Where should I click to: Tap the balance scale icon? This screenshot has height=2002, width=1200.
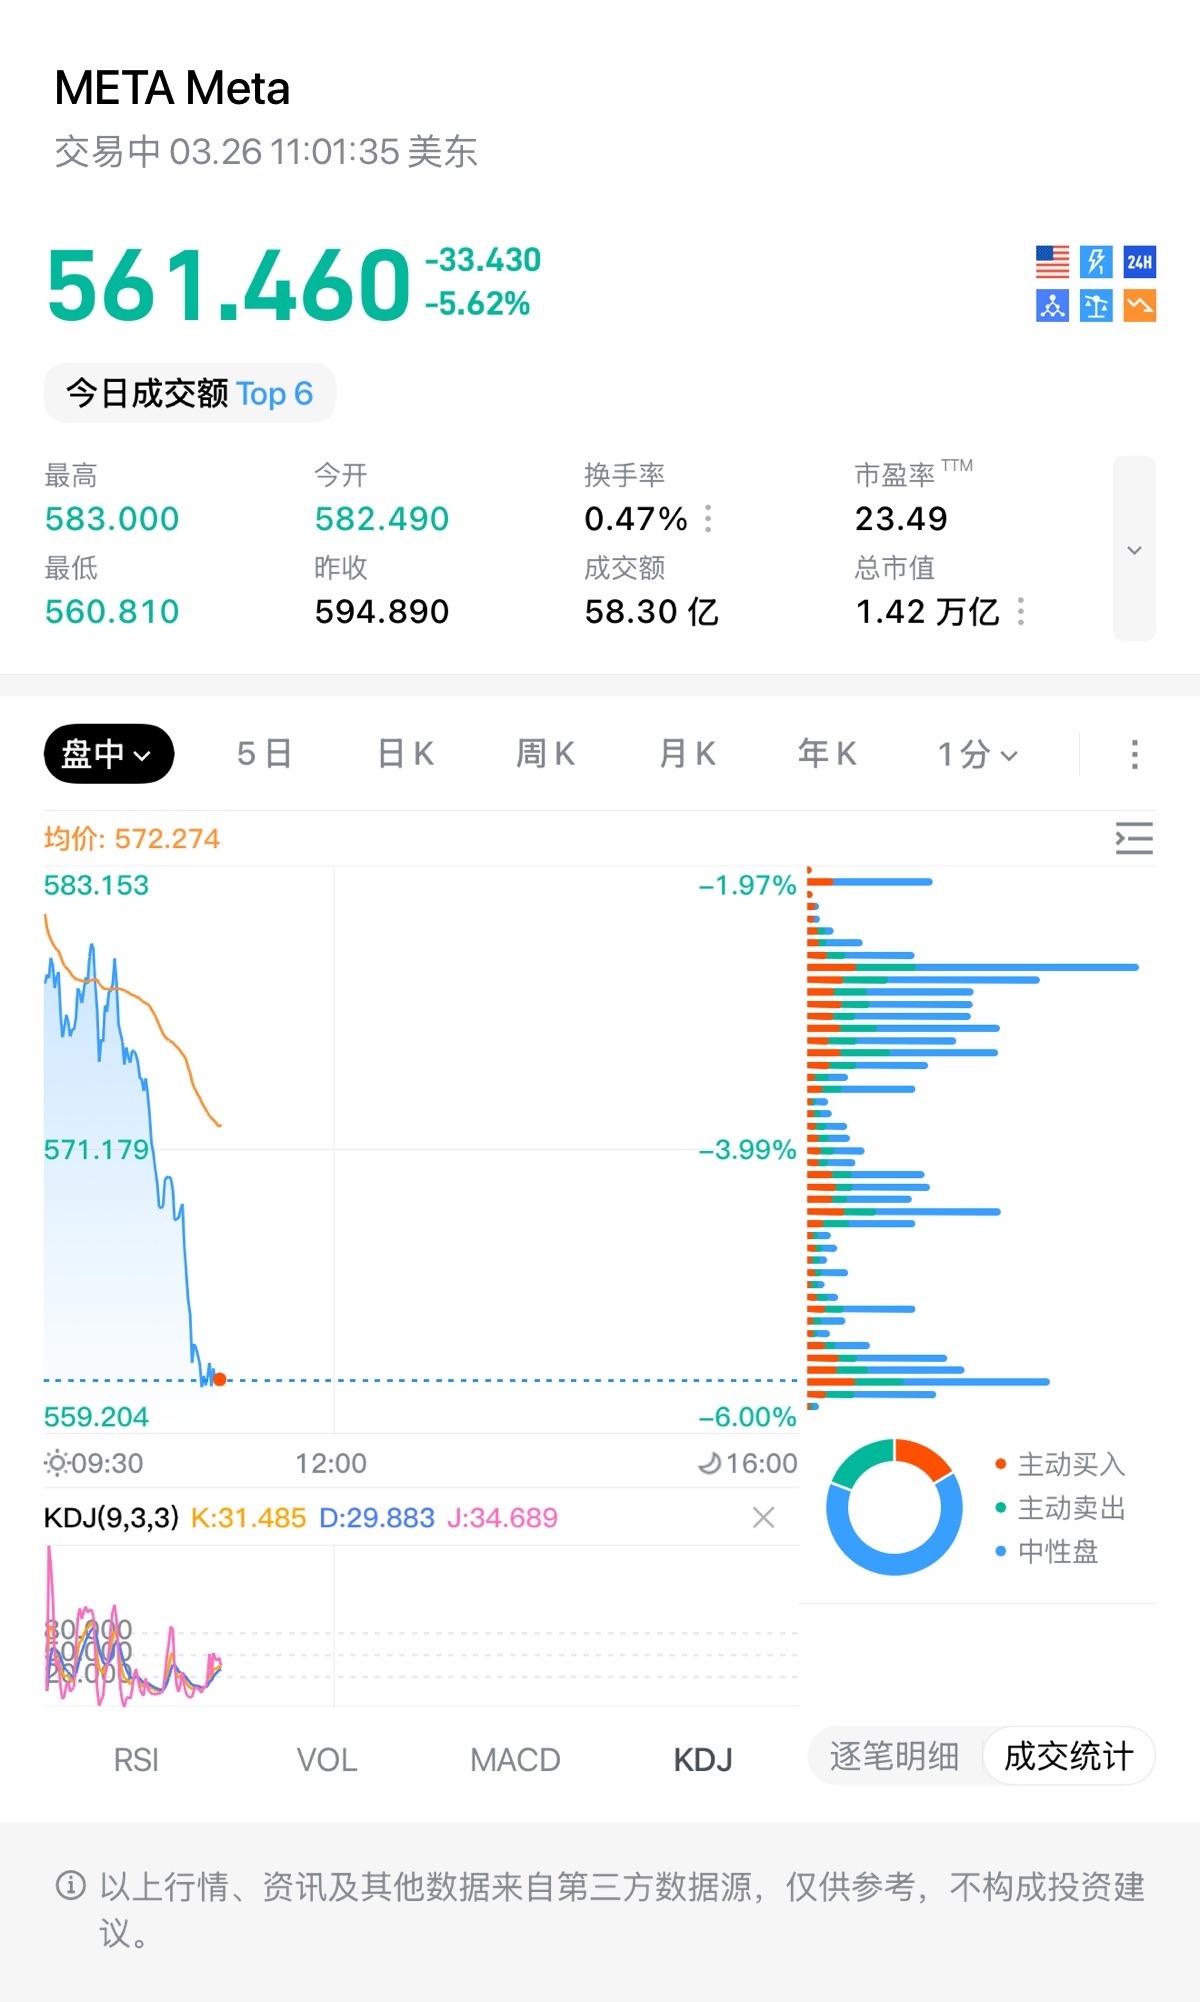tap(1096, 306)
